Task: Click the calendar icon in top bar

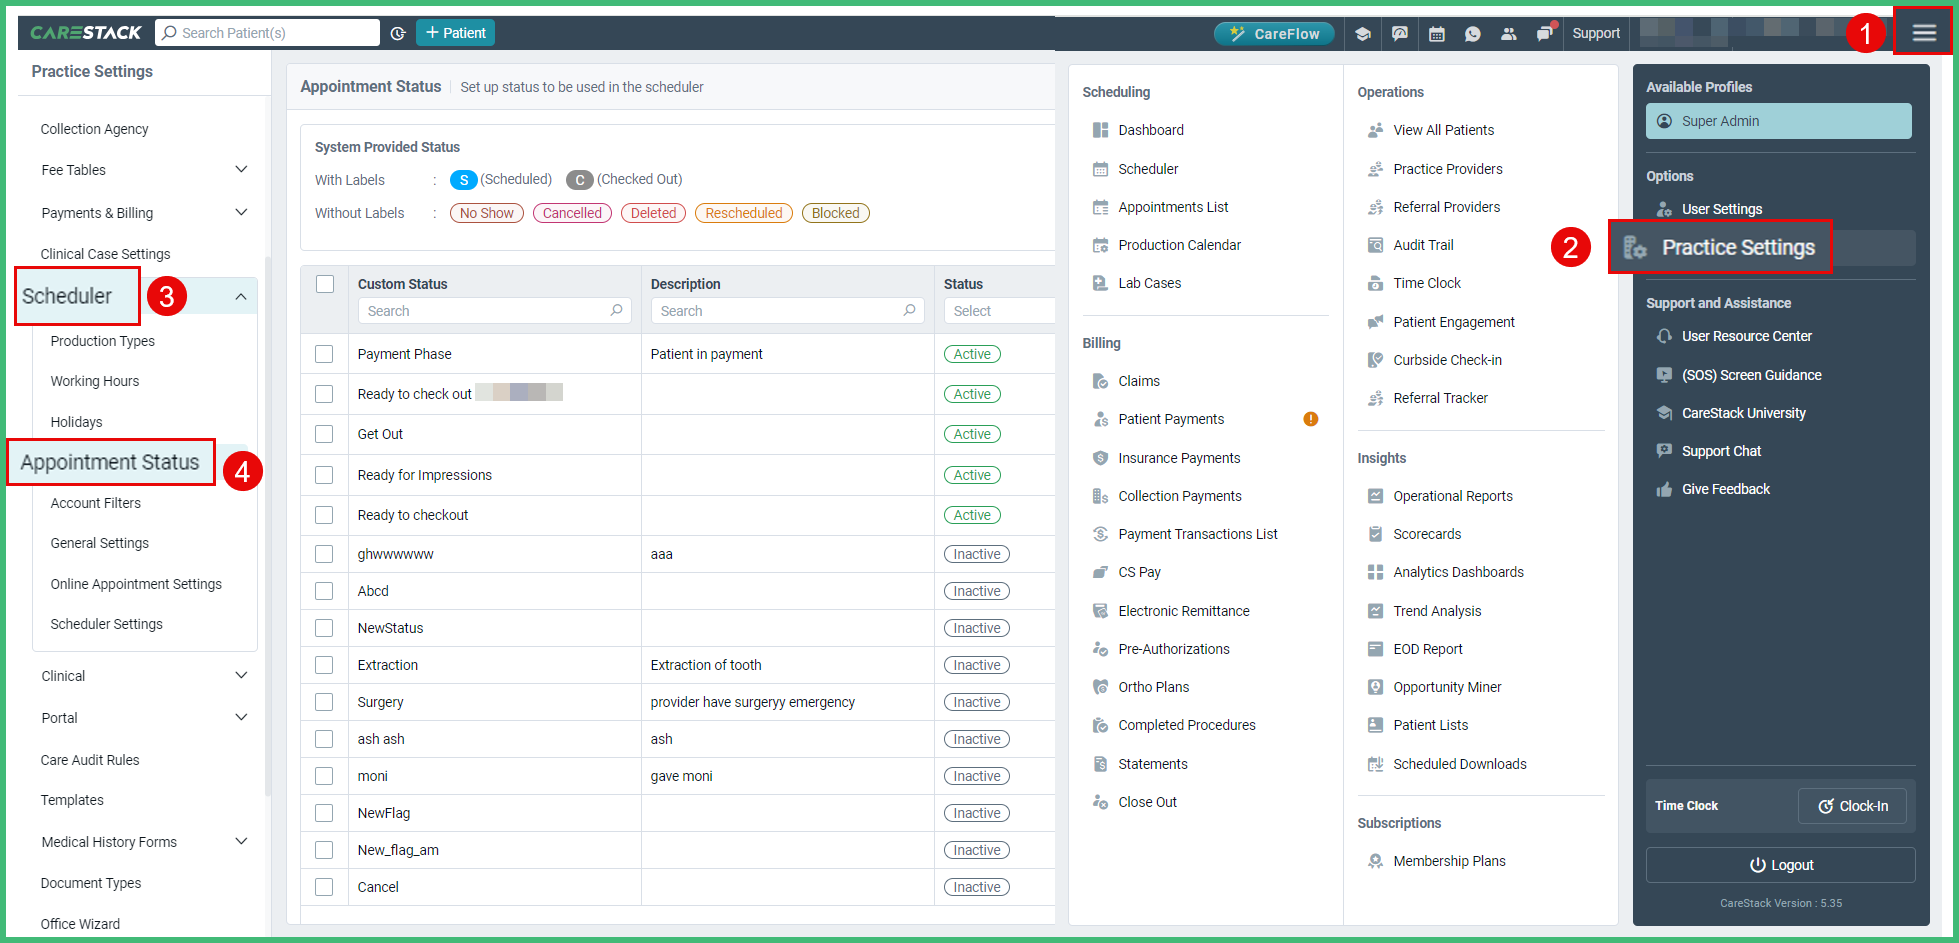Action: pyautogui.click(x=1436, y=34)
